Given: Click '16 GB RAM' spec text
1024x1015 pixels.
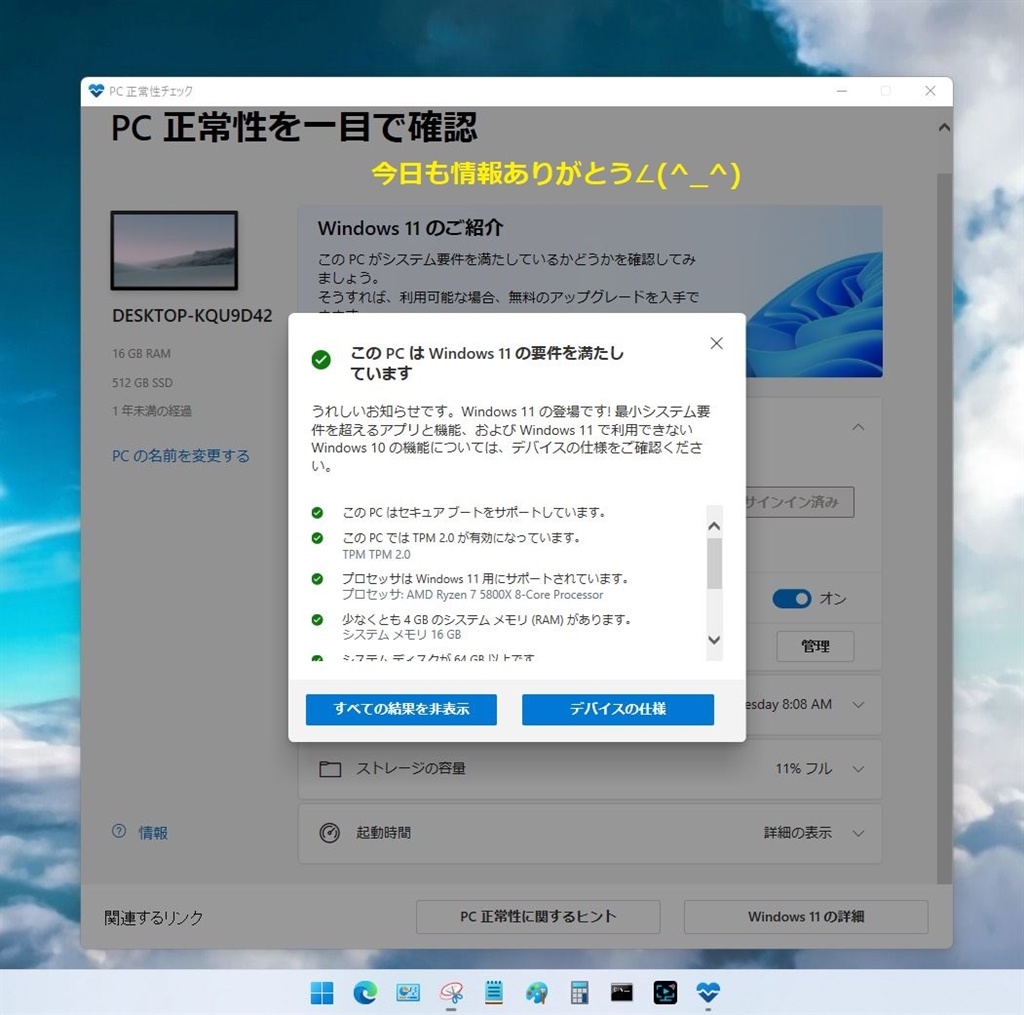Looking at the screenshot, I should point(141,353).
